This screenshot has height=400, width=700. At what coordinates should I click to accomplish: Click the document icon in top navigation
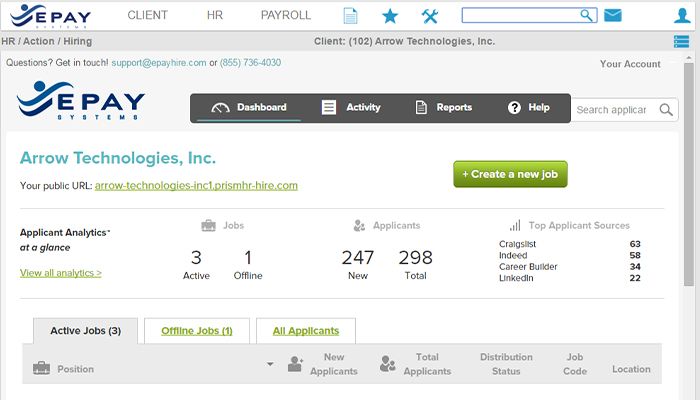(350, 16)
